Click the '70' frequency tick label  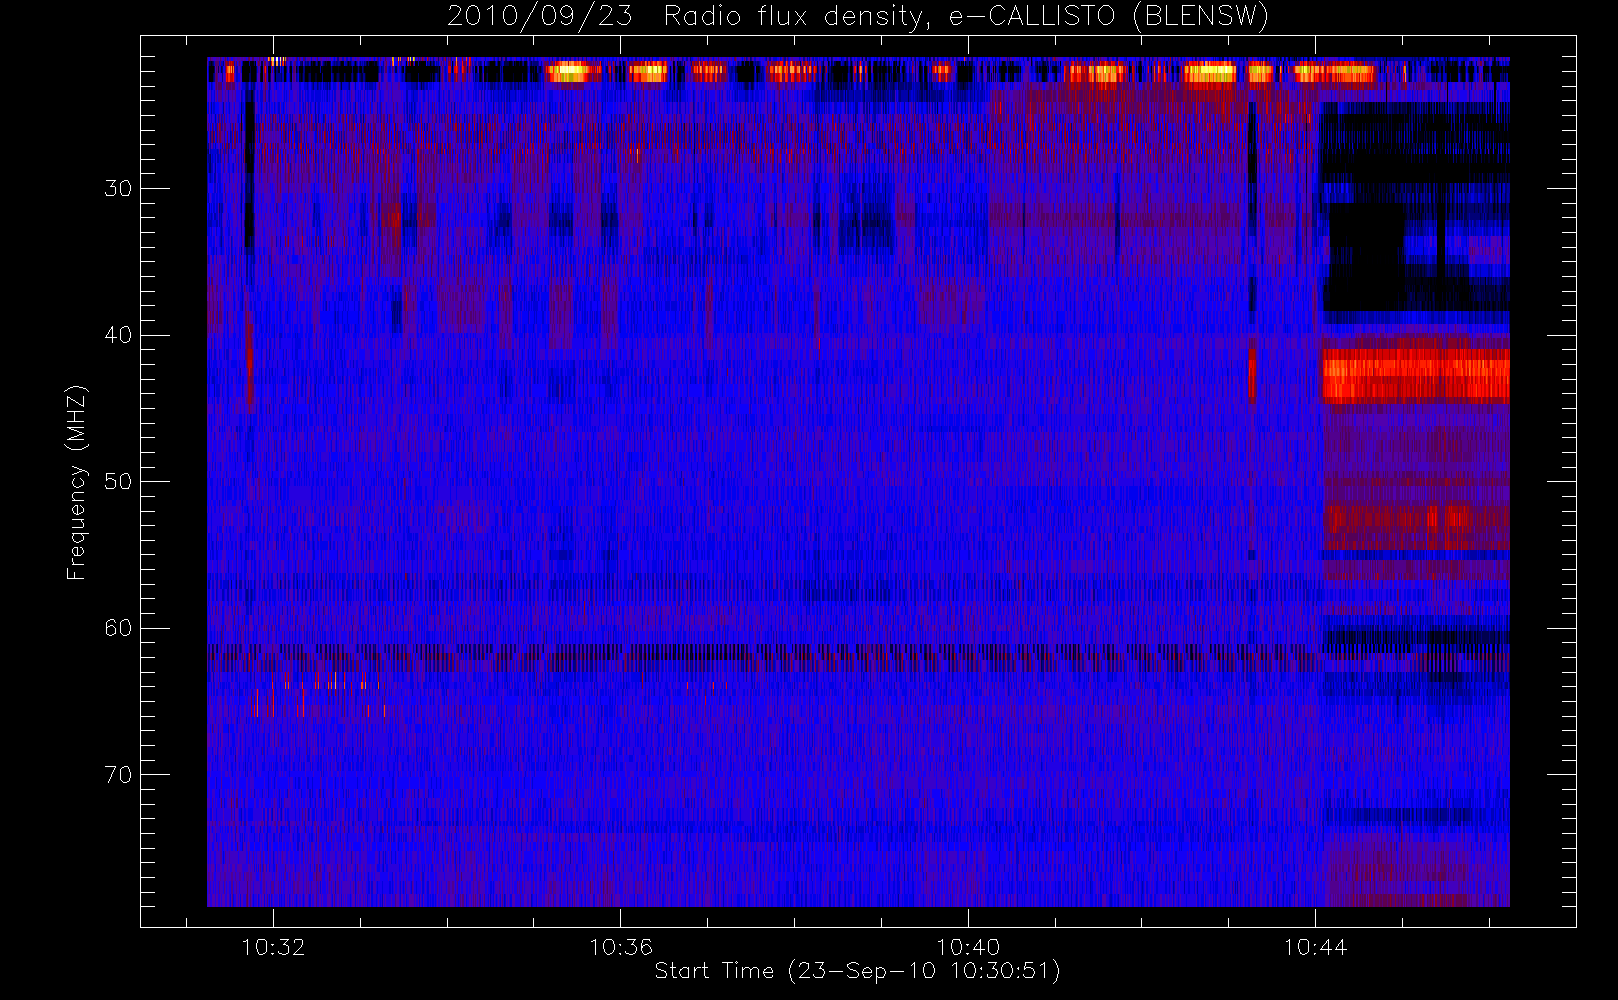click(118, 775)
